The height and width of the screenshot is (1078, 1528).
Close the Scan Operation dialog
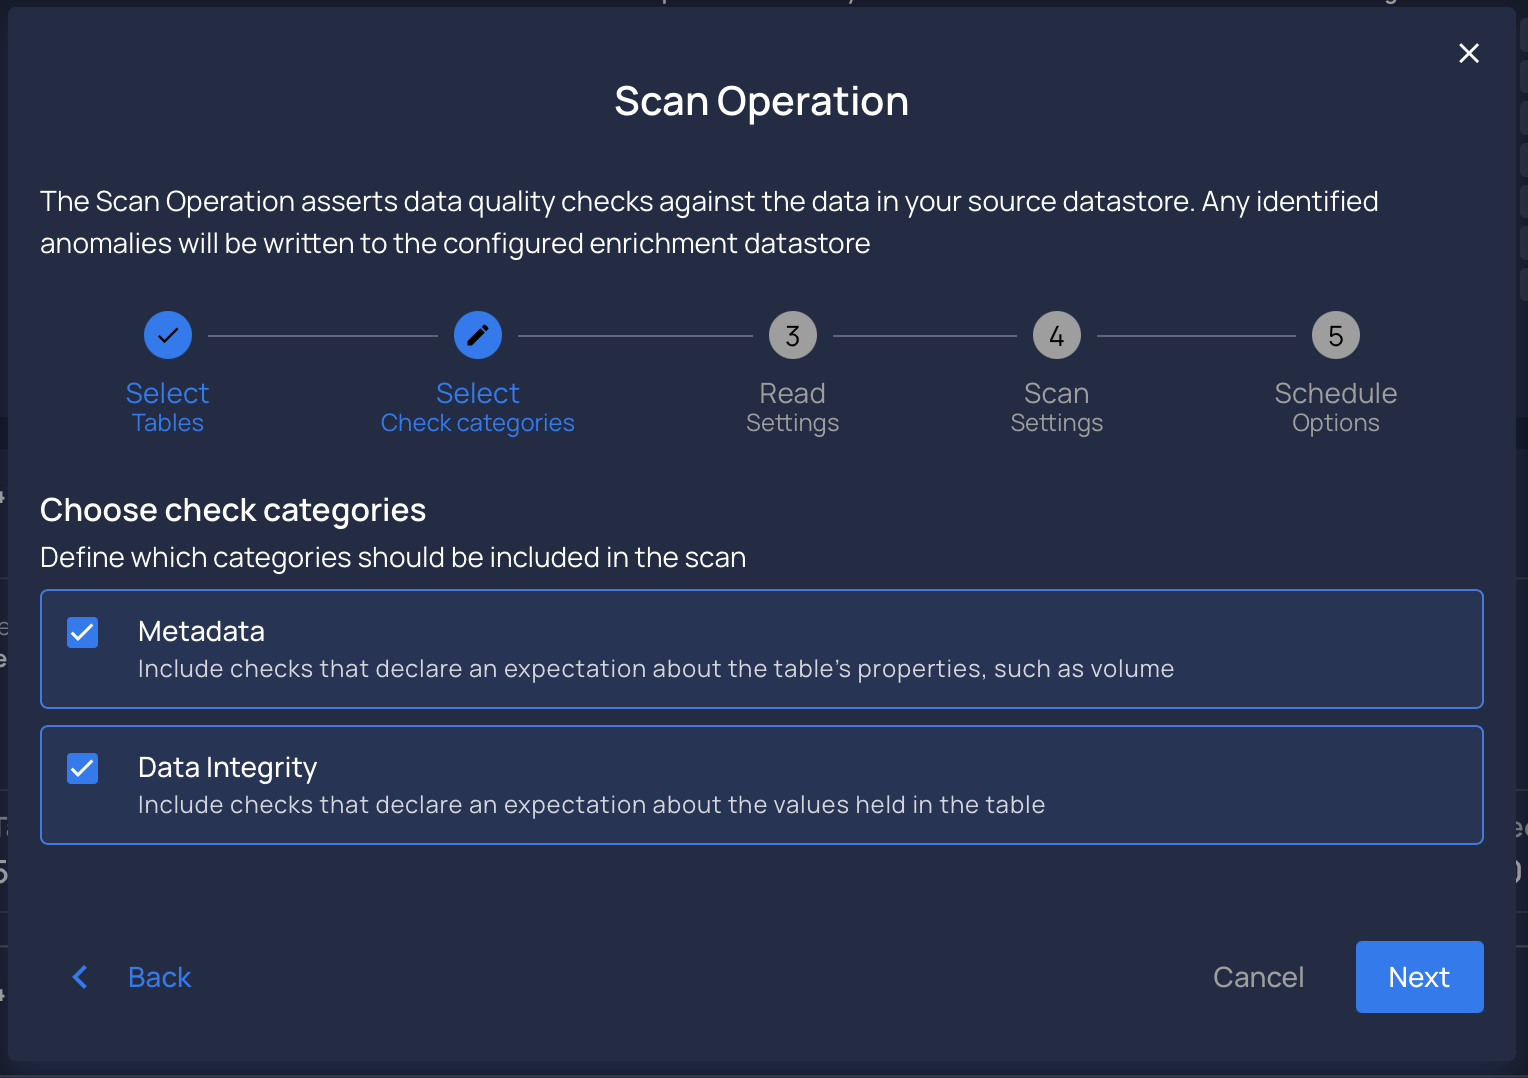[1468, 53]
